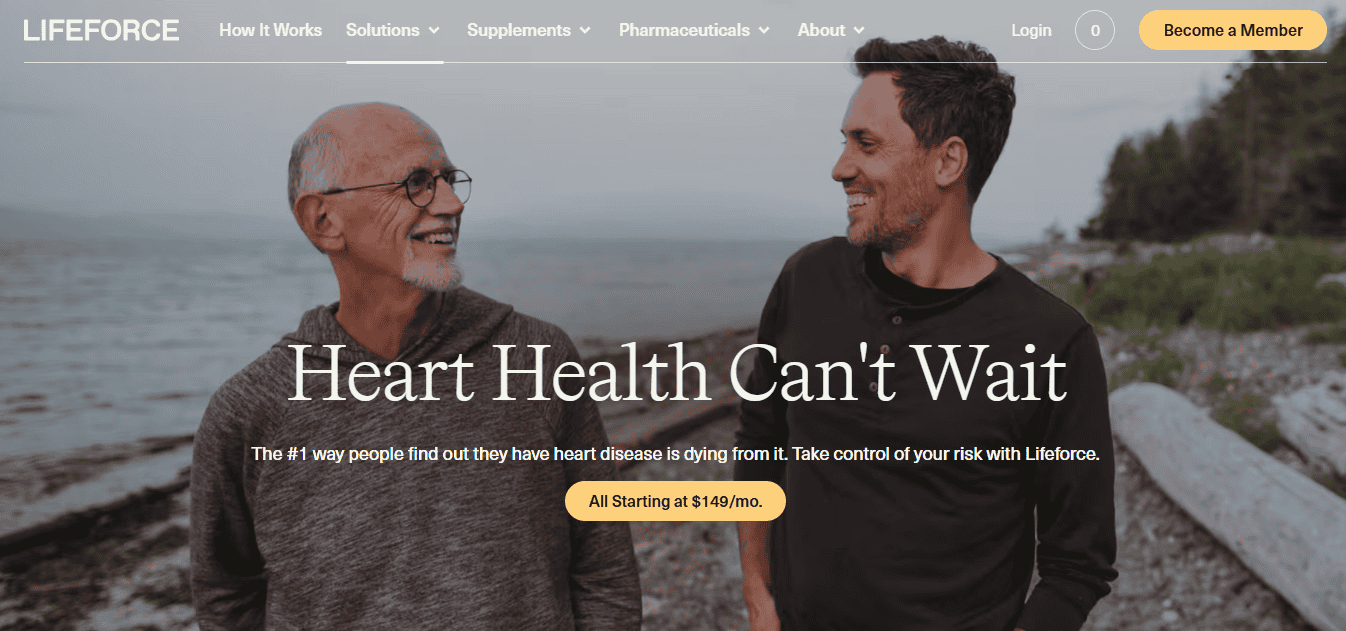Open the cart counter showing 0
The image size is (1346, 631).
1095,30
